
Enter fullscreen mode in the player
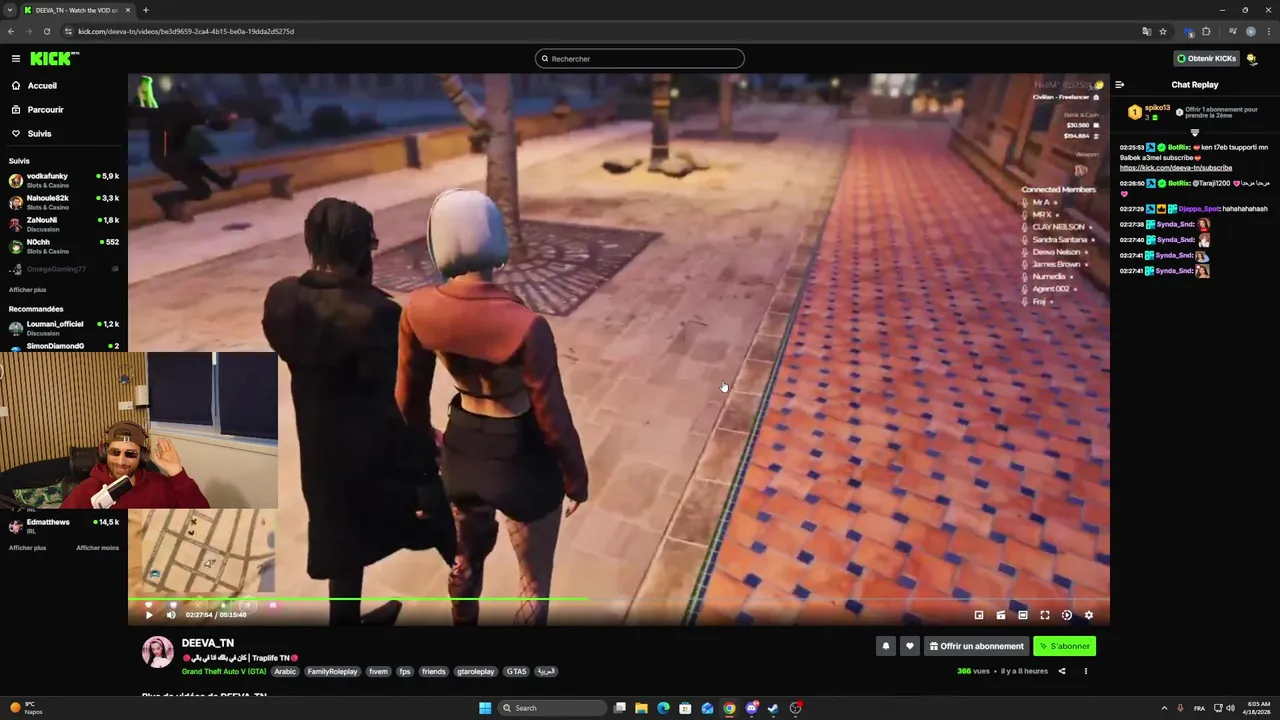(1045, 615)
